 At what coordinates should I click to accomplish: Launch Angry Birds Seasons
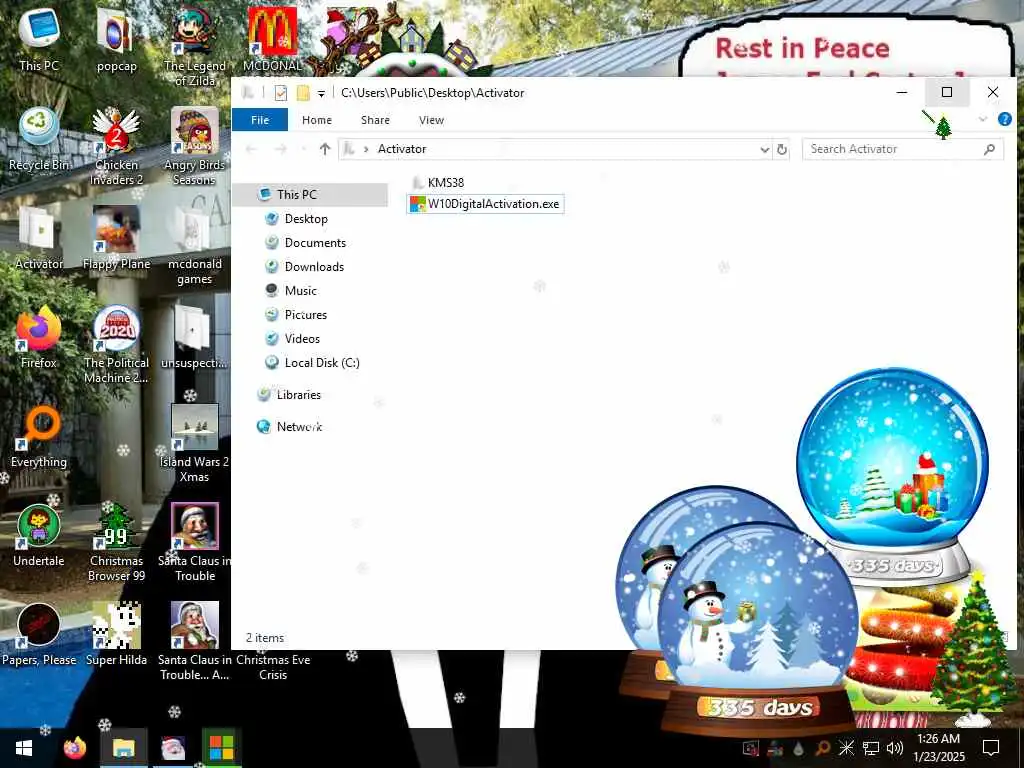tap(195, 145)
